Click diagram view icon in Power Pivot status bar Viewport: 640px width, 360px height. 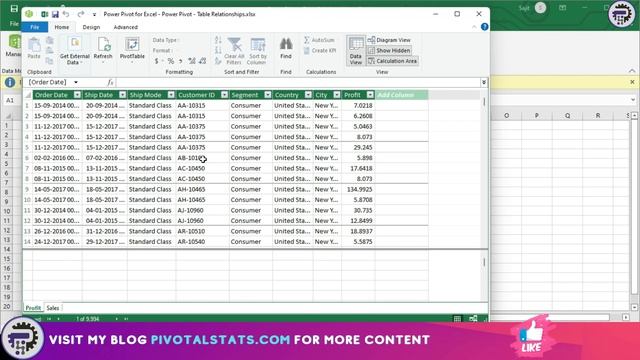tap(473, 319)
